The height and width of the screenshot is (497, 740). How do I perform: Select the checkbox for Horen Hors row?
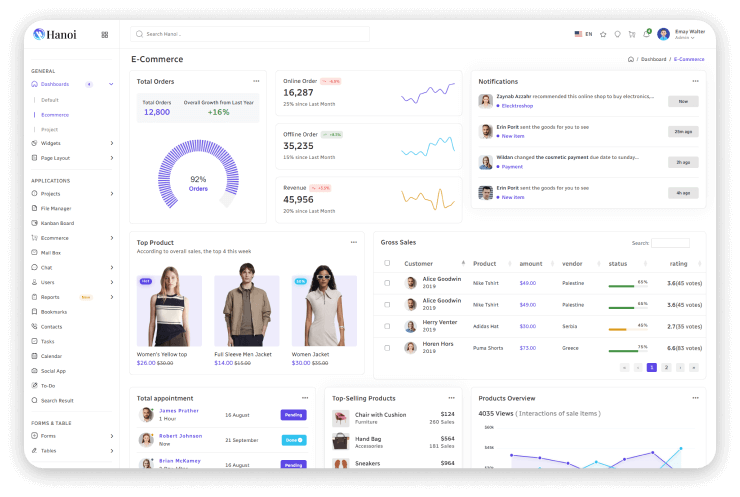388,348
